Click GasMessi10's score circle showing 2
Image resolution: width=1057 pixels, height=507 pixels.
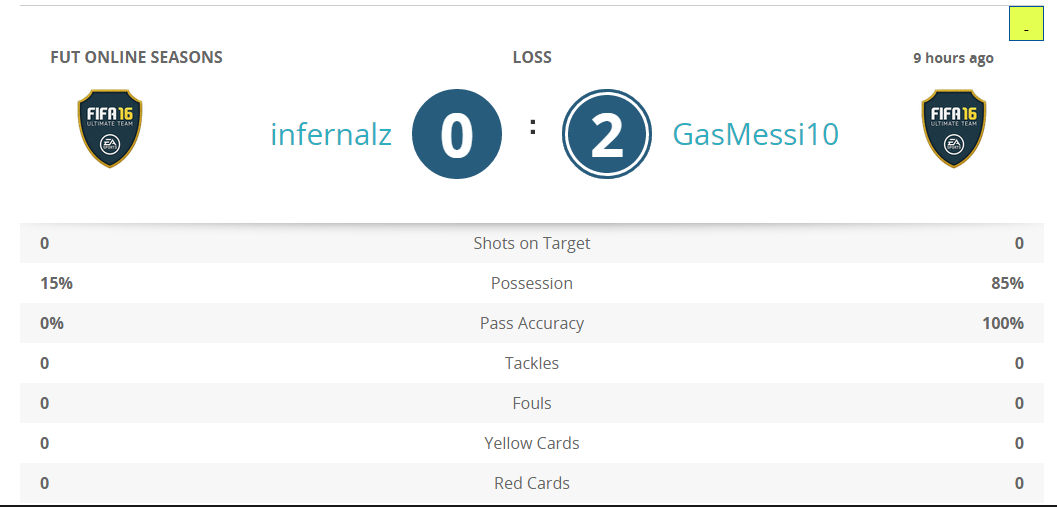[x=607, y=135]
